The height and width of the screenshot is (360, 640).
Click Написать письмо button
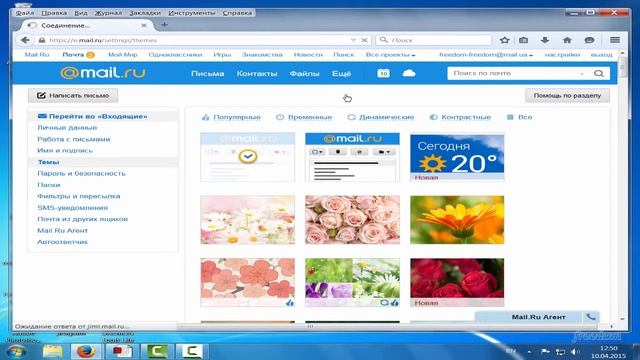point(73,96)
